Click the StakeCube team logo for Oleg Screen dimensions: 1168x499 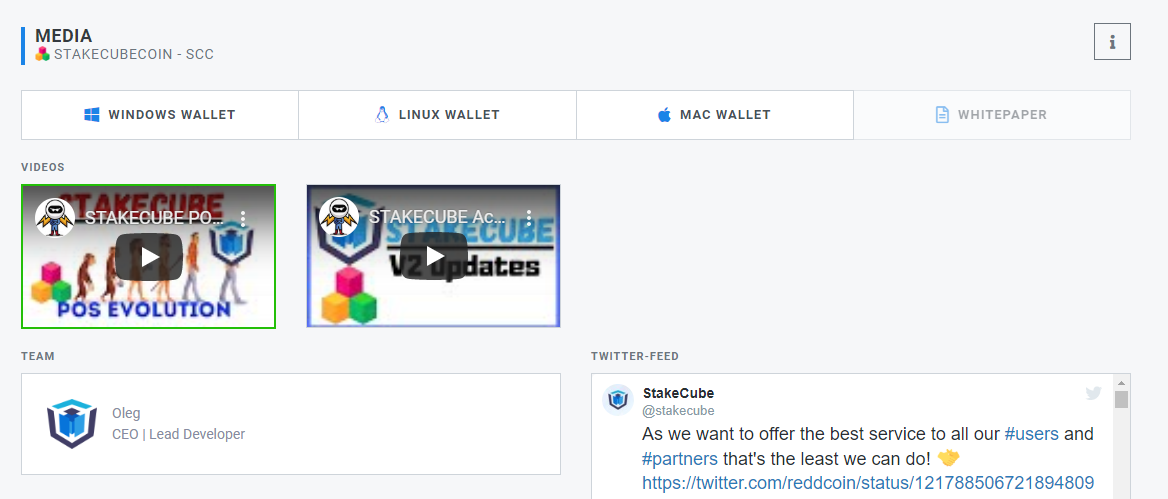(72, 424)
